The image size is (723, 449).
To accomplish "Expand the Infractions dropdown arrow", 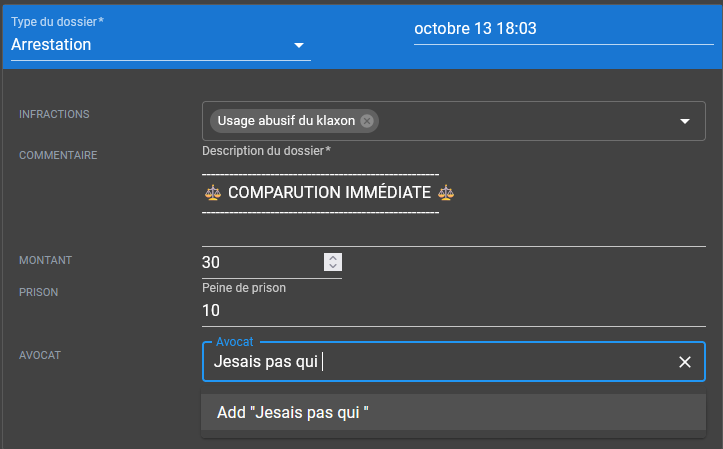I will [685, 121].
